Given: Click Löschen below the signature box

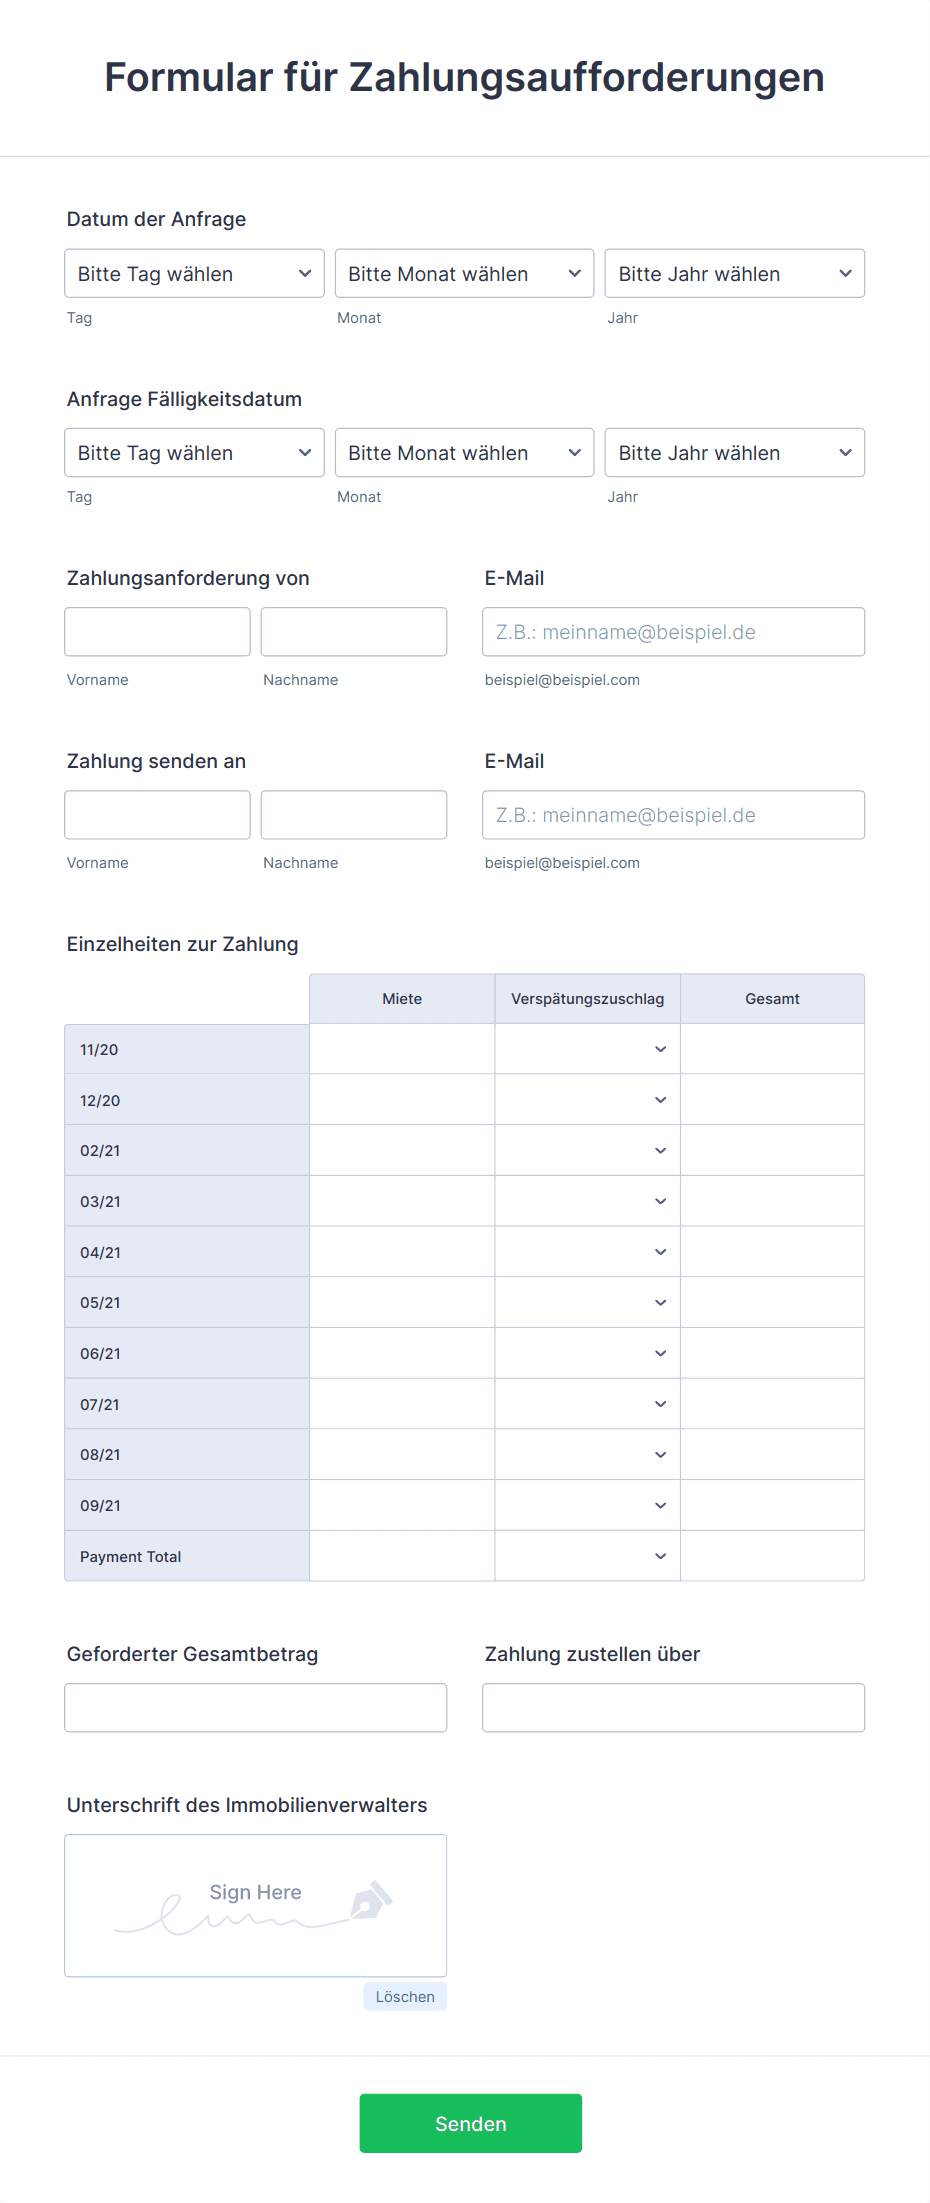Looking at the screenshot, I should (404, 1996).
